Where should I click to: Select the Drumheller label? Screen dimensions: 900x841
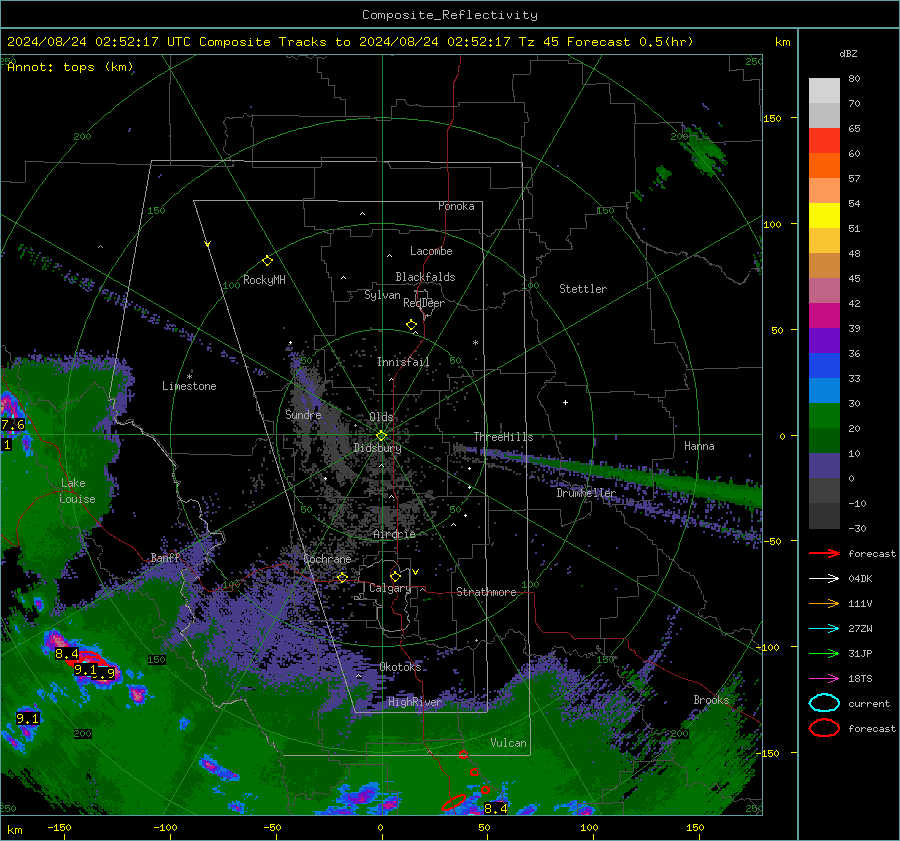pyautogui.click(x=586, y=493)
